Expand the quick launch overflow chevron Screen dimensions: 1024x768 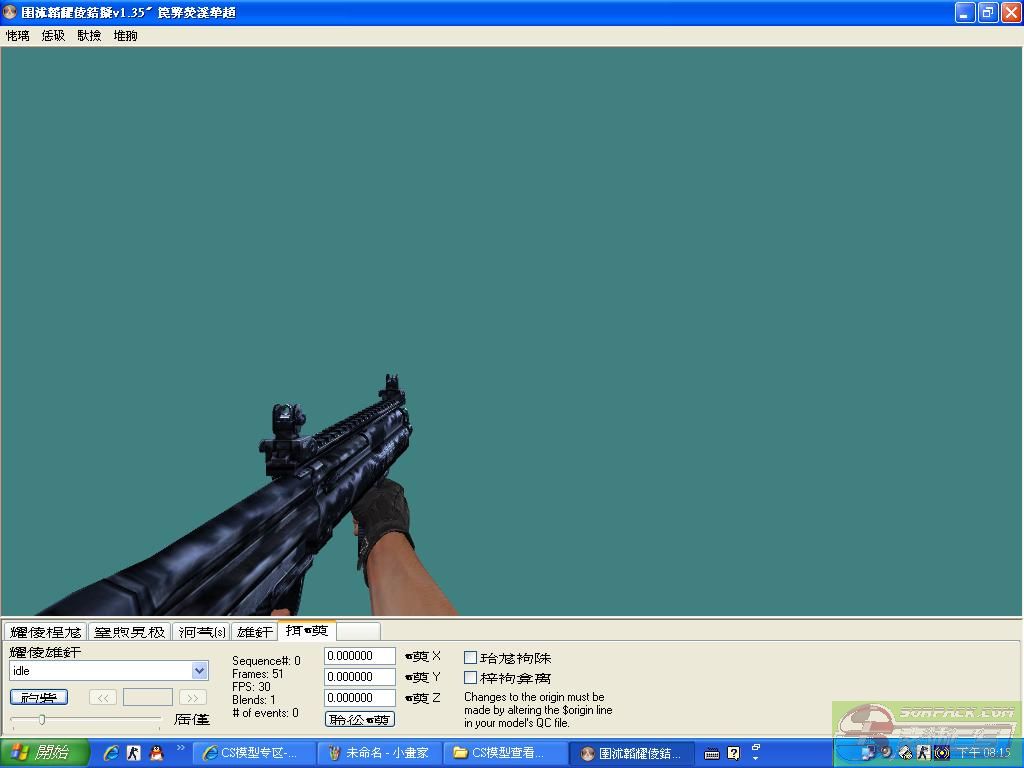pos(181,748)
